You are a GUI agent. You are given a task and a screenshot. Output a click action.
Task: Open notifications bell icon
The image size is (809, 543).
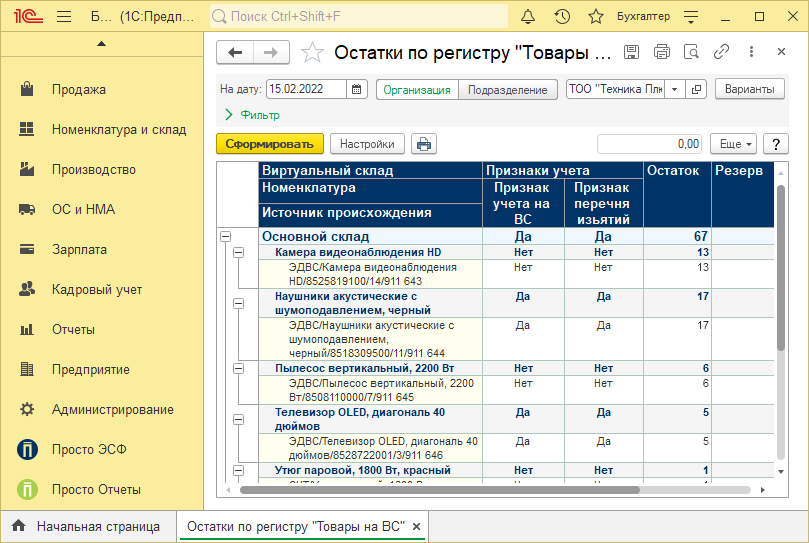[x=528, y=17]
